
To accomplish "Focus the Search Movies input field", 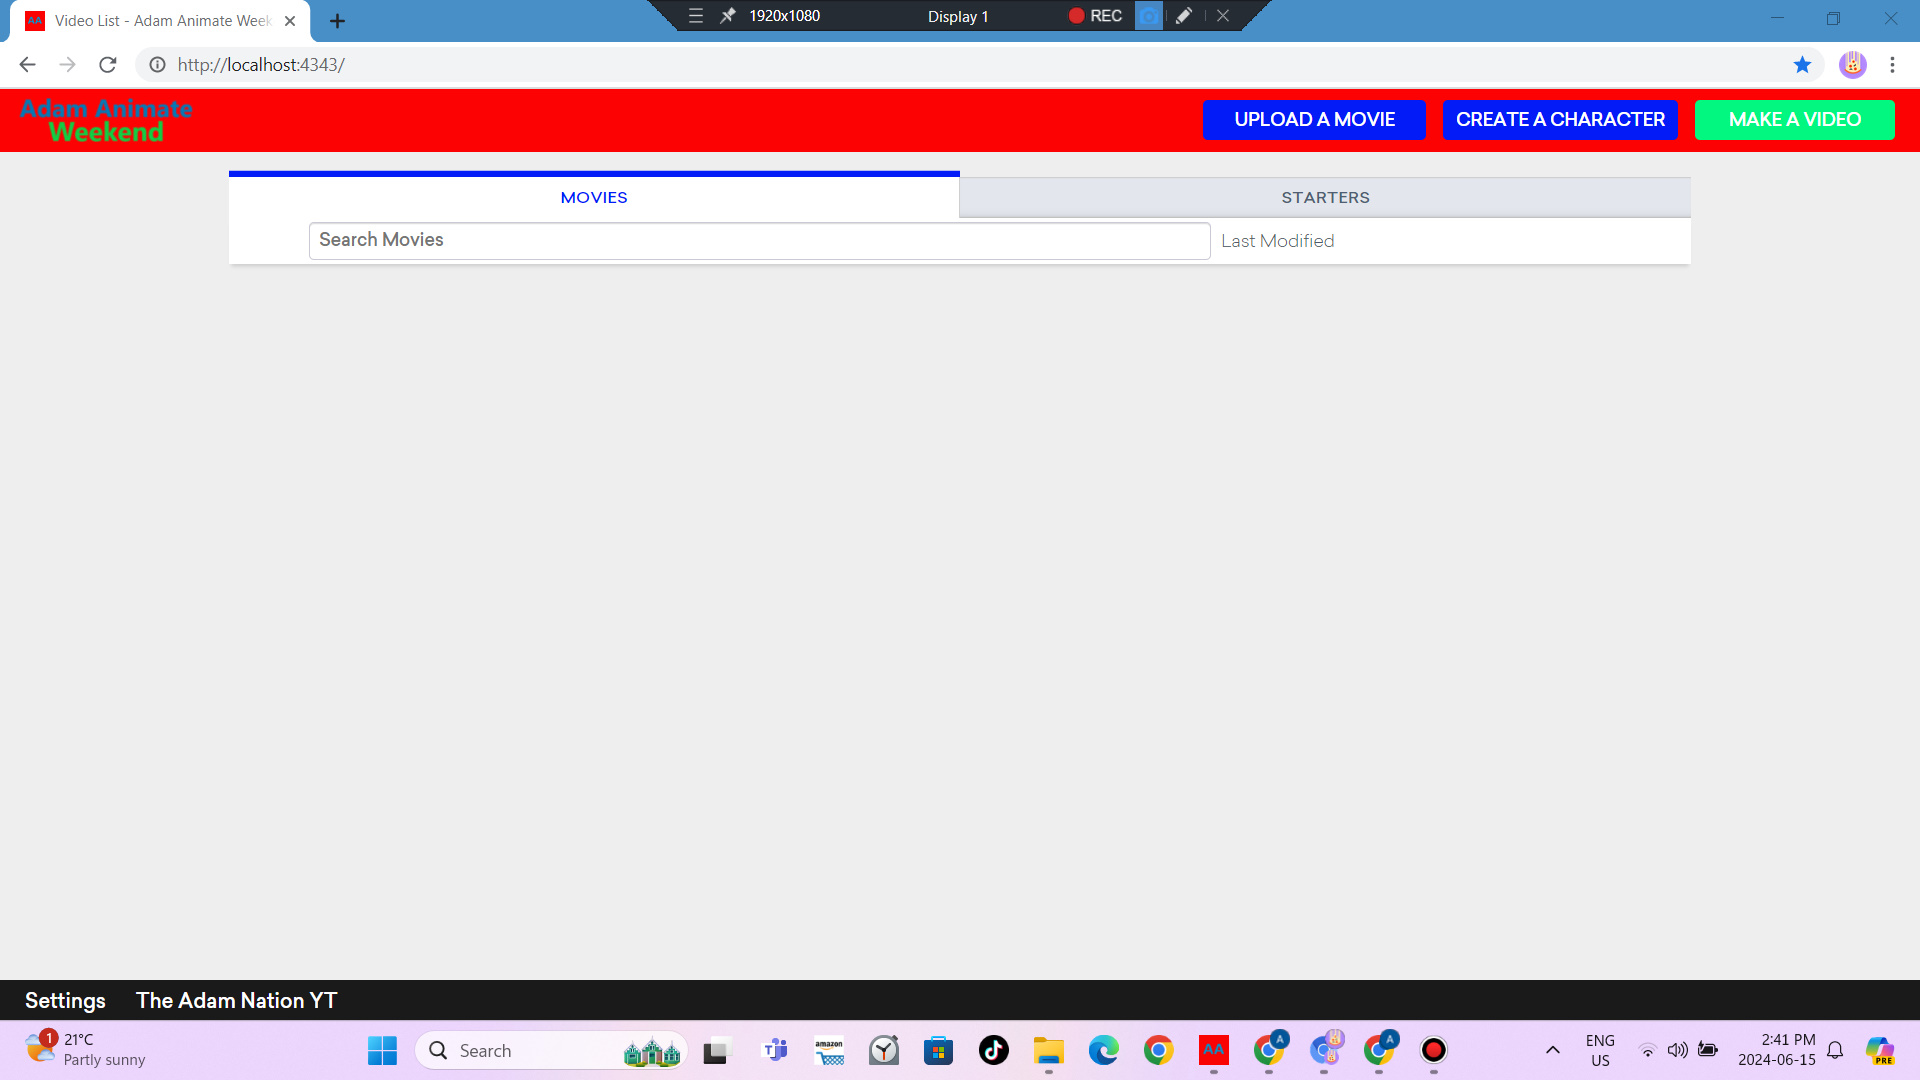I will click(x=759, y=241).
